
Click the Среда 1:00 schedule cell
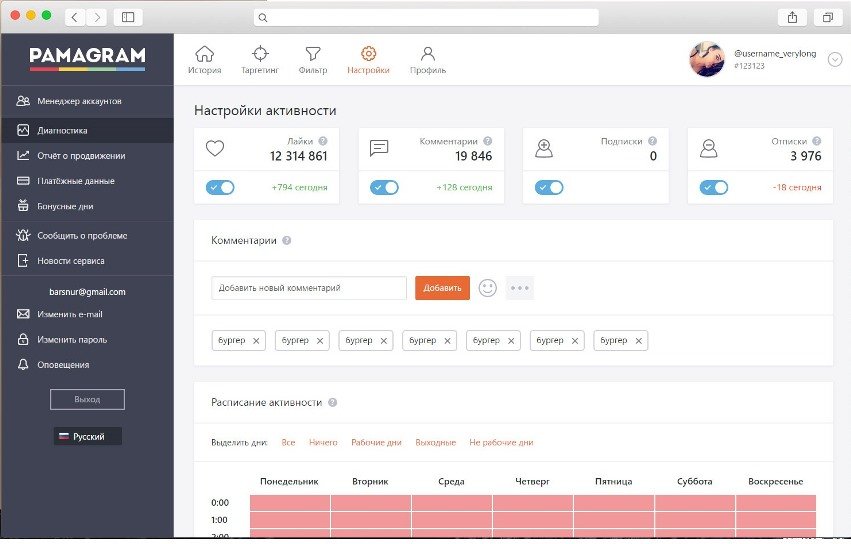coord(452,520)
